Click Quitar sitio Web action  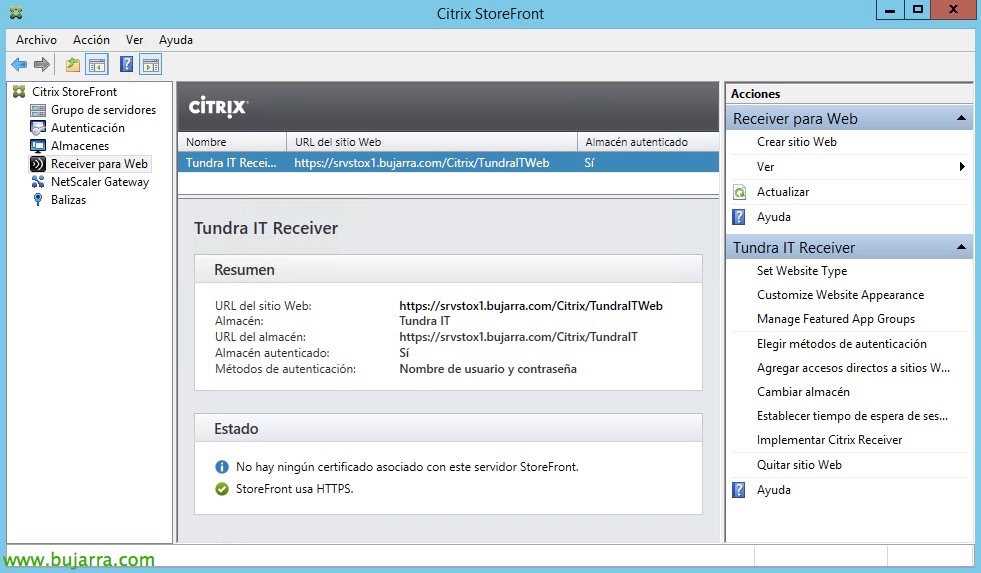(799, 465)
